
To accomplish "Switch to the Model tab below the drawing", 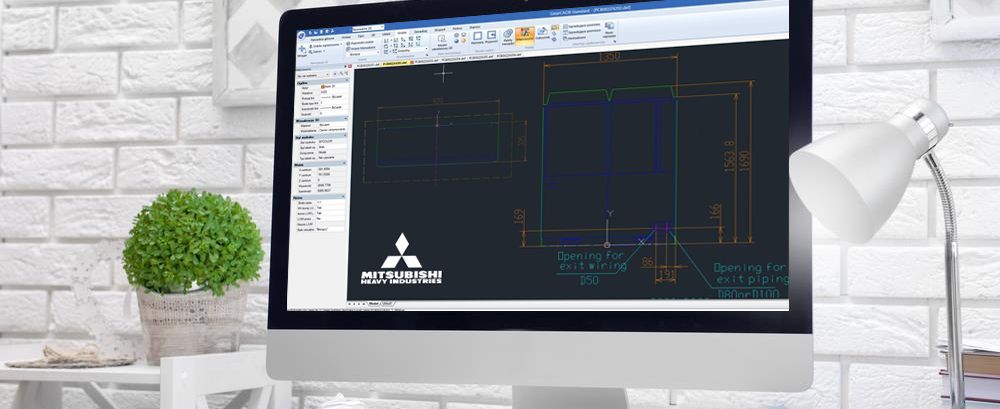I will pos(373,304).
